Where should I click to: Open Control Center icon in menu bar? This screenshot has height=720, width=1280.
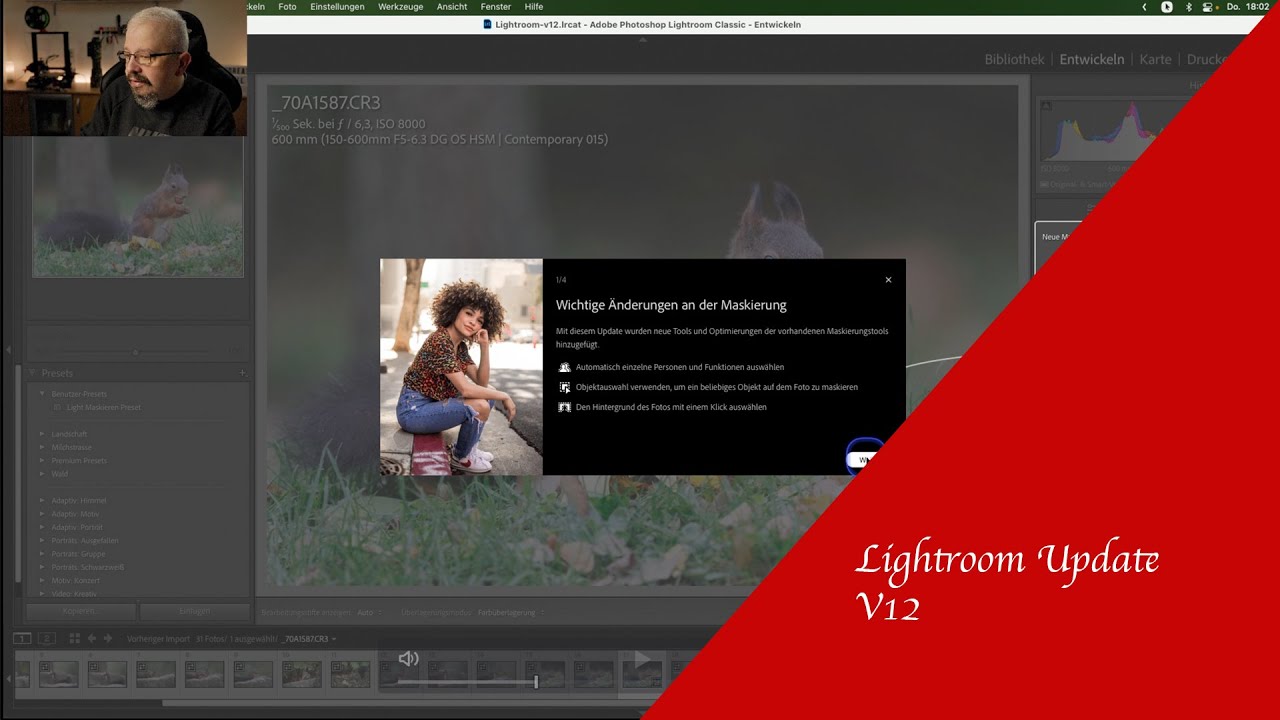[1209, 6]
